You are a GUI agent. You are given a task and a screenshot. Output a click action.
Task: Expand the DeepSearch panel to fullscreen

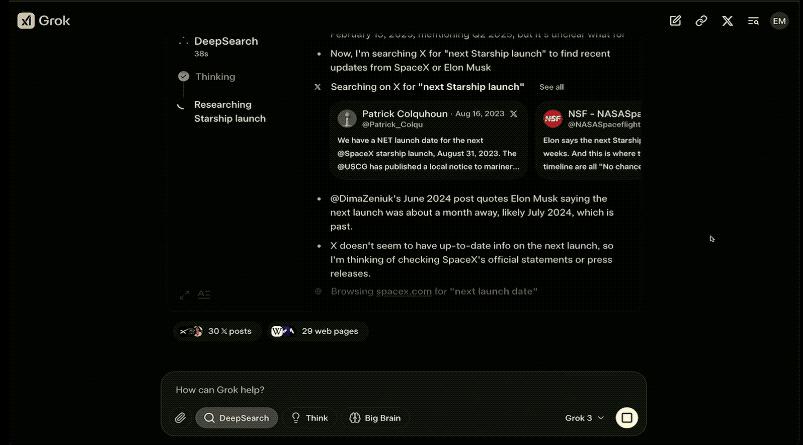point(184,295)
